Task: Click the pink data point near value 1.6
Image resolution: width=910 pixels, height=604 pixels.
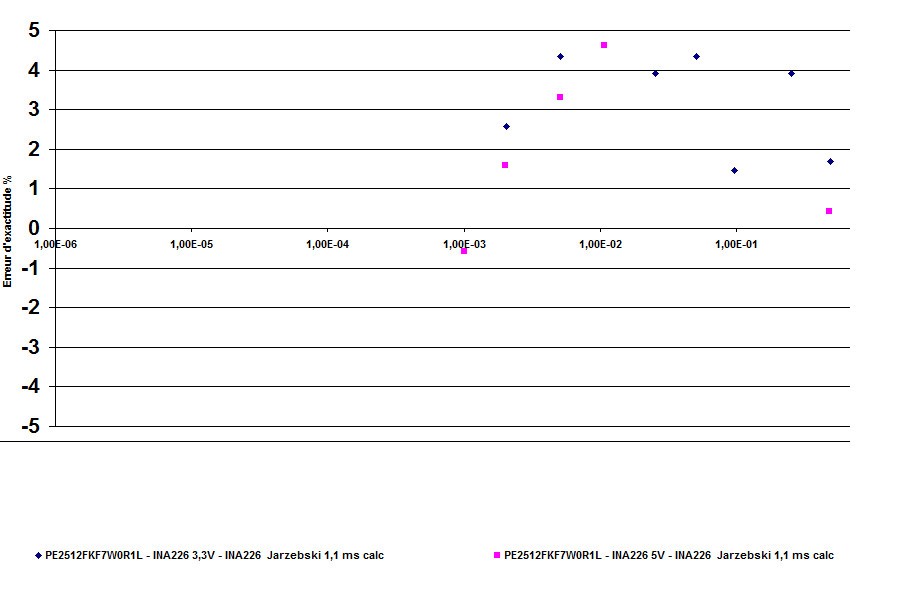Action: click(x=505, y=165)
